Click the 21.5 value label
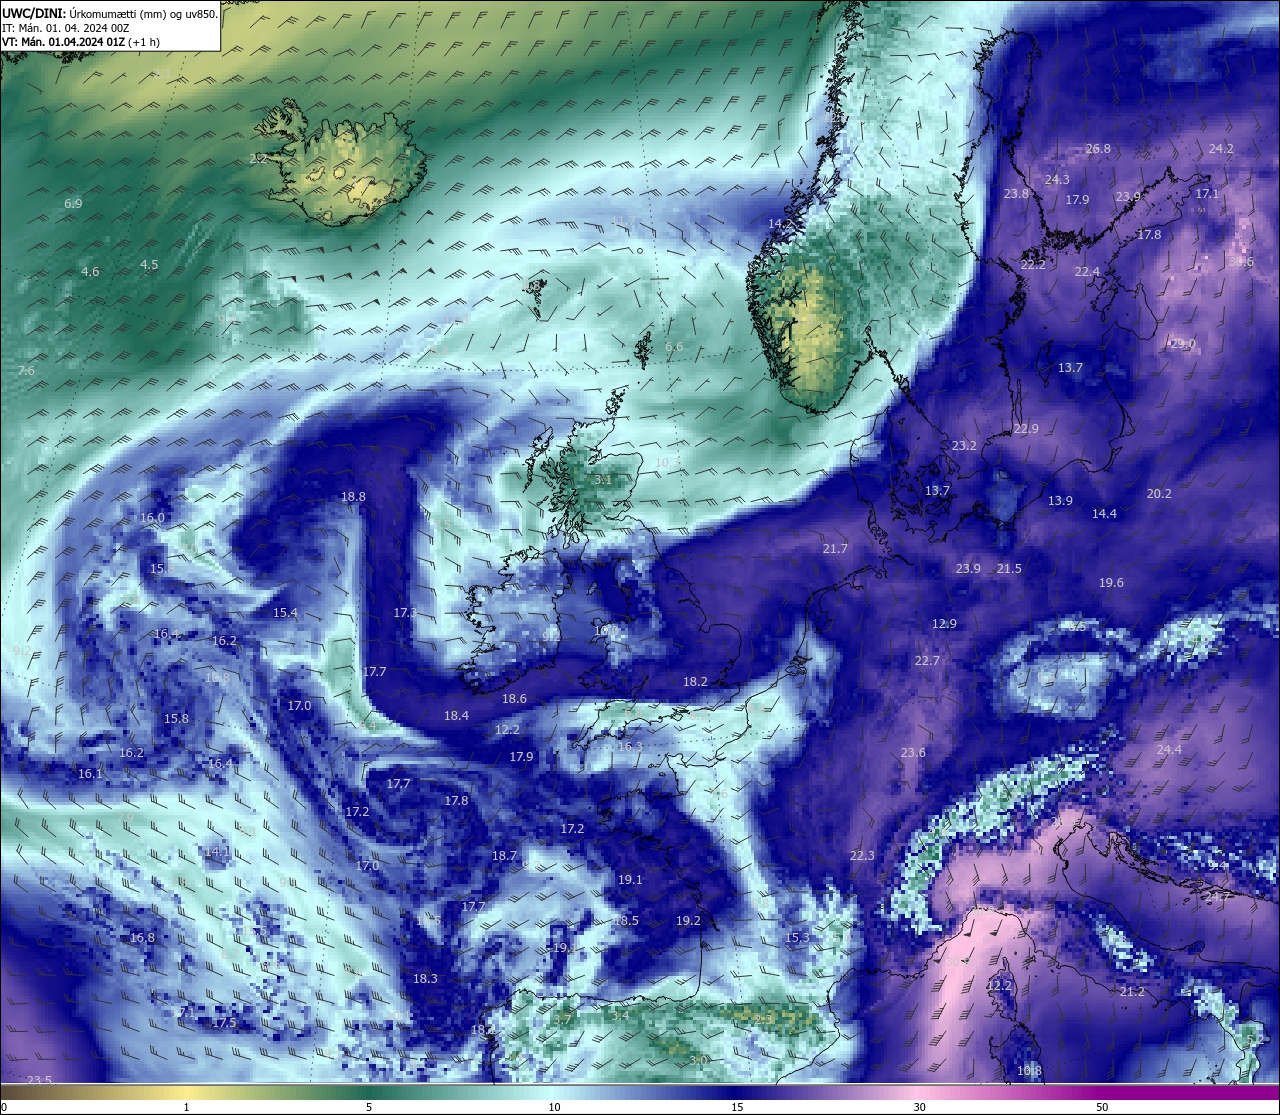1280x1115 pixels. pos(1009,569)
